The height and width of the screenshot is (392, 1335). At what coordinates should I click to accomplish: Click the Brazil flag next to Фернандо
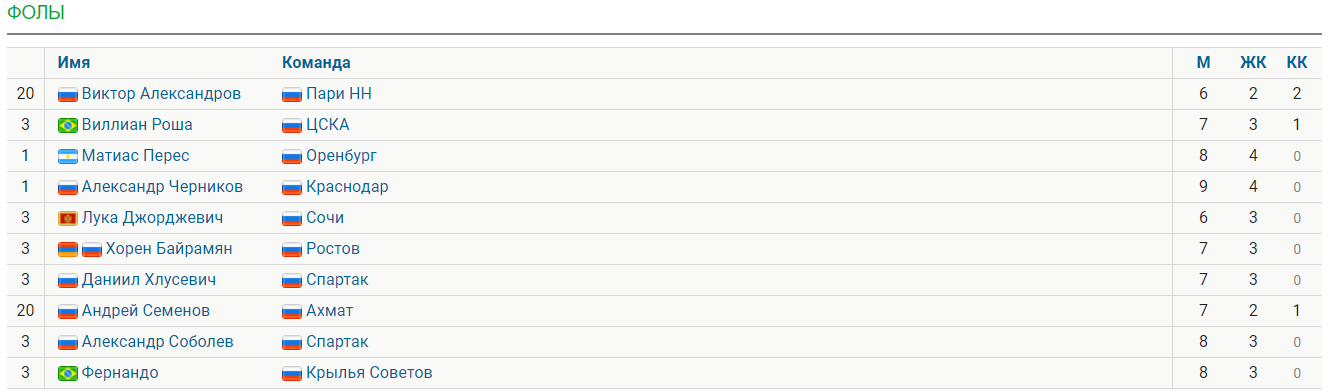pyautogui.click(x=68, y=374)
